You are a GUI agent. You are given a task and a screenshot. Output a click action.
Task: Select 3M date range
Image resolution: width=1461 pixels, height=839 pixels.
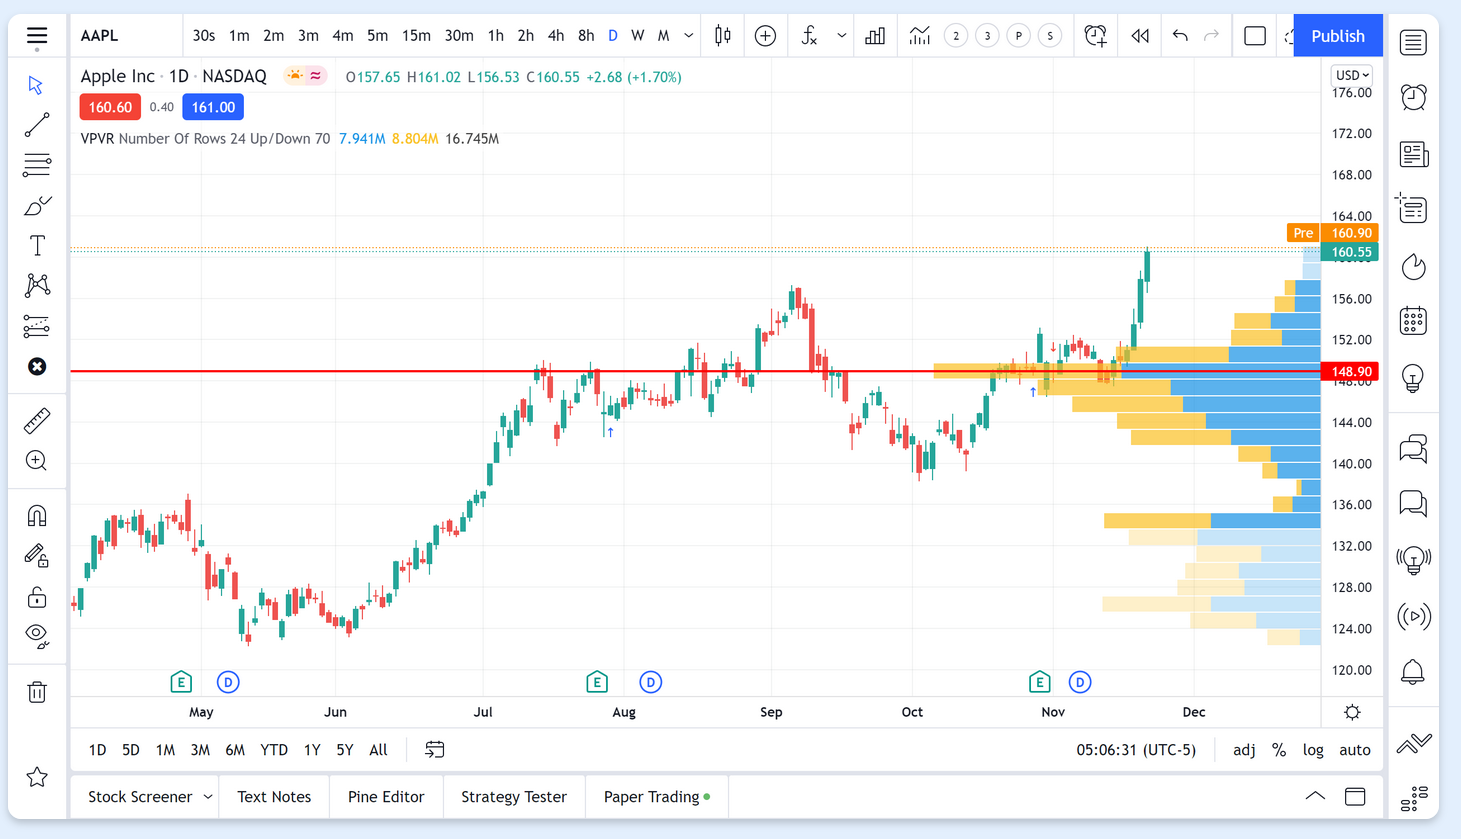[x=200, y=750]
